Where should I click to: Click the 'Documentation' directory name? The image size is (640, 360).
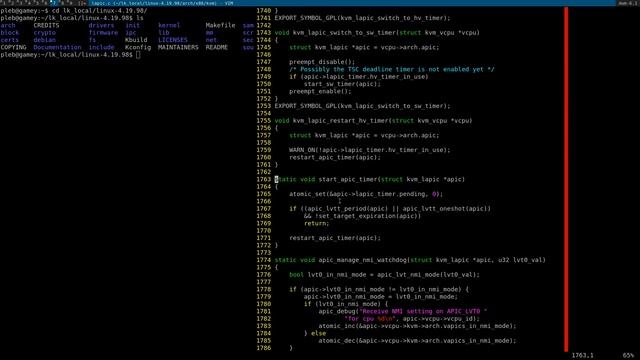pos(57,47)
